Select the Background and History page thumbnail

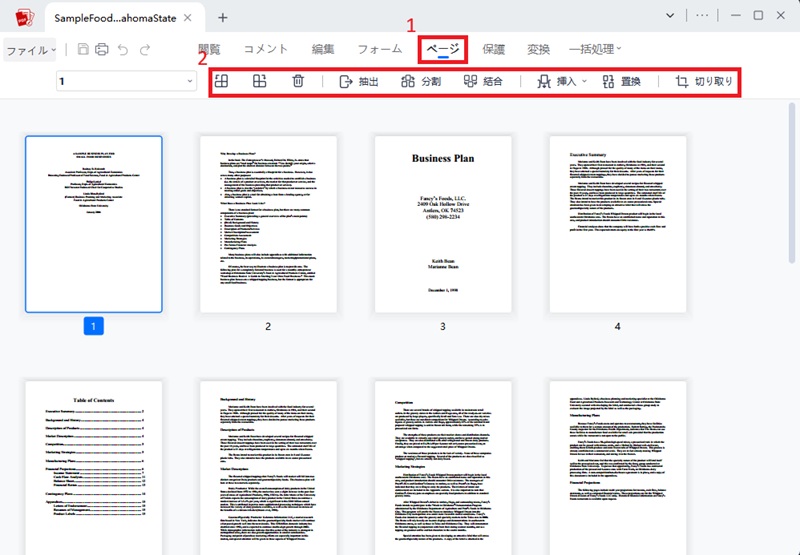(x=268, y=468)
